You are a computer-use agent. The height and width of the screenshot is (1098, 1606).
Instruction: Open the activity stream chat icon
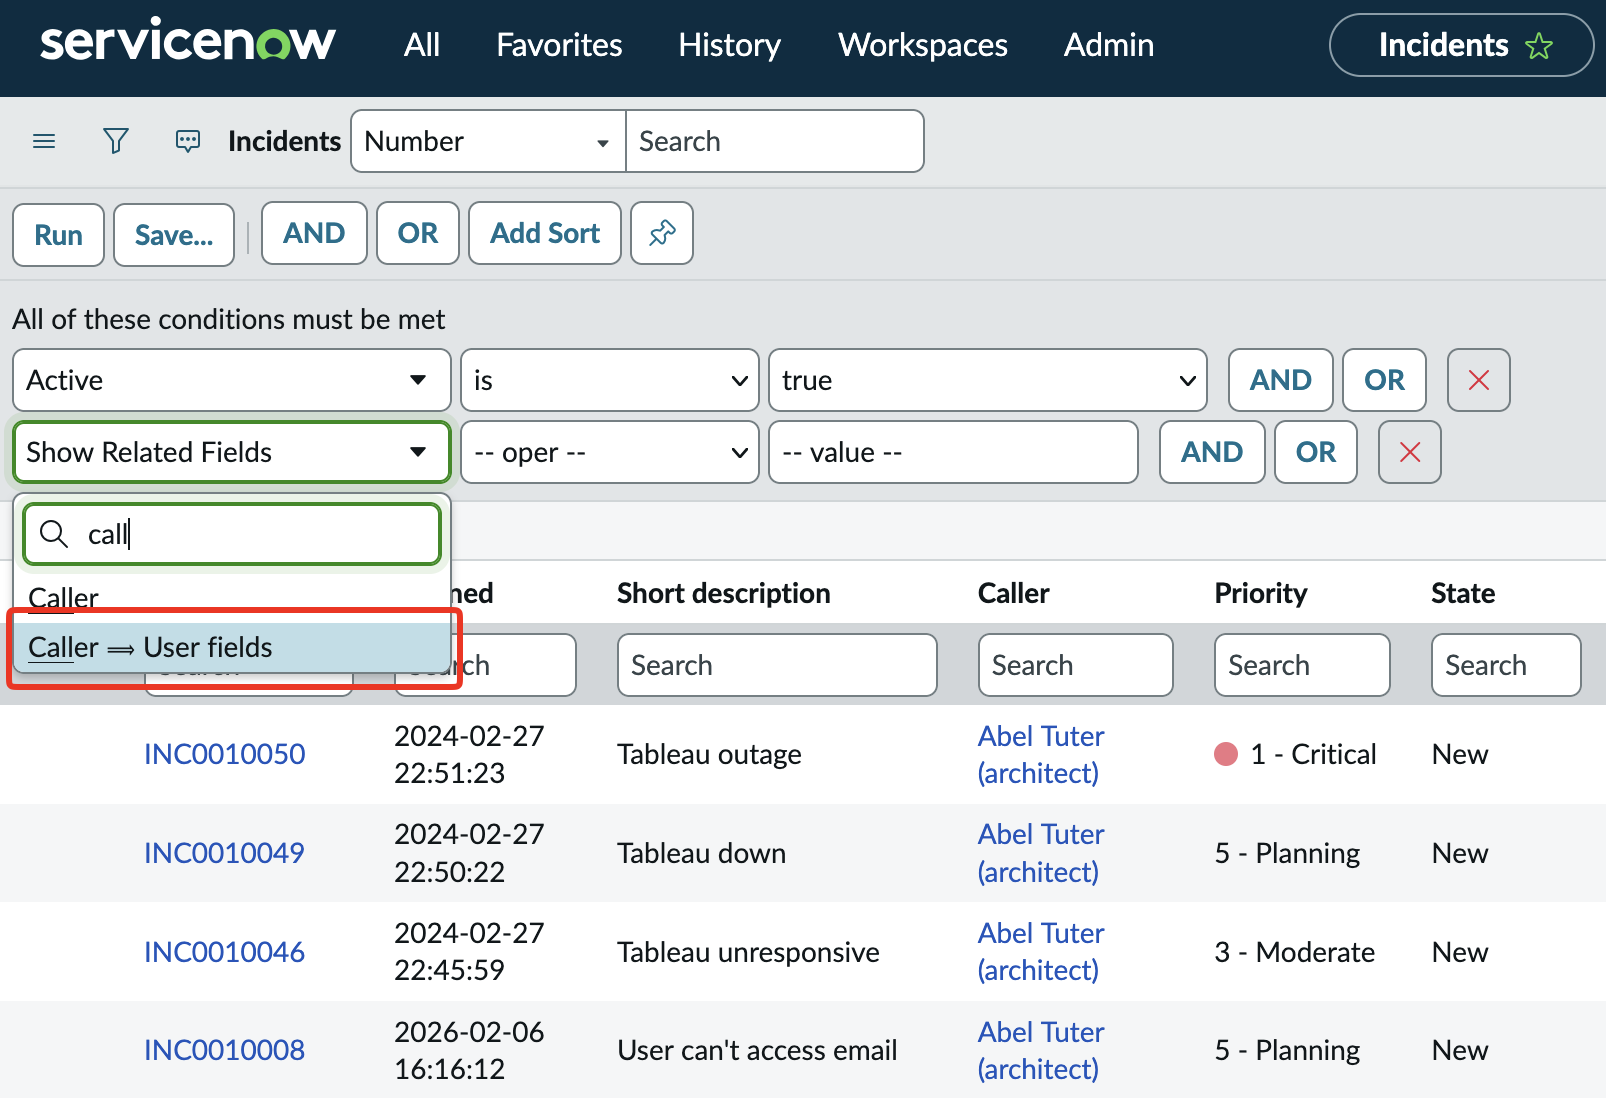(x=188, y=141)
